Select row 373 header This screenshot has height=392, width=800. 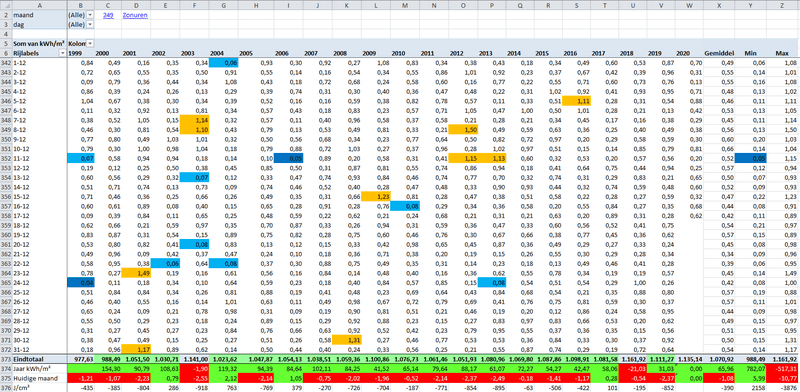point(6,359)
